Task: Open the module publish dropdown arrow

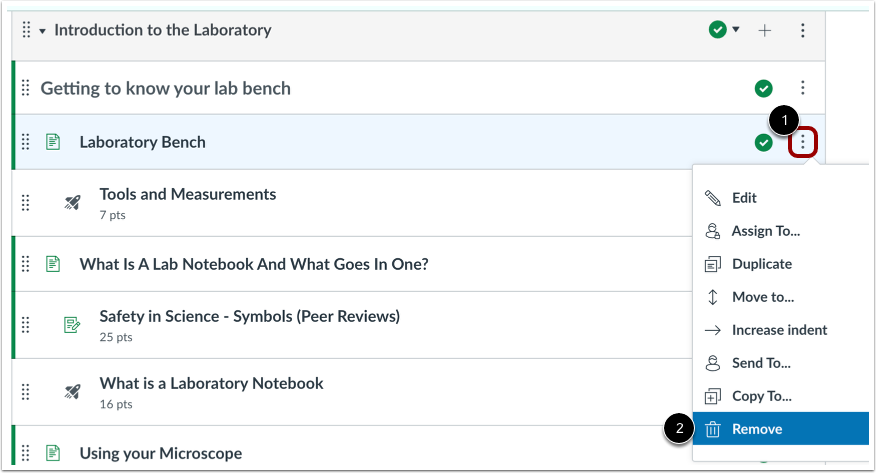Action: 737,30
